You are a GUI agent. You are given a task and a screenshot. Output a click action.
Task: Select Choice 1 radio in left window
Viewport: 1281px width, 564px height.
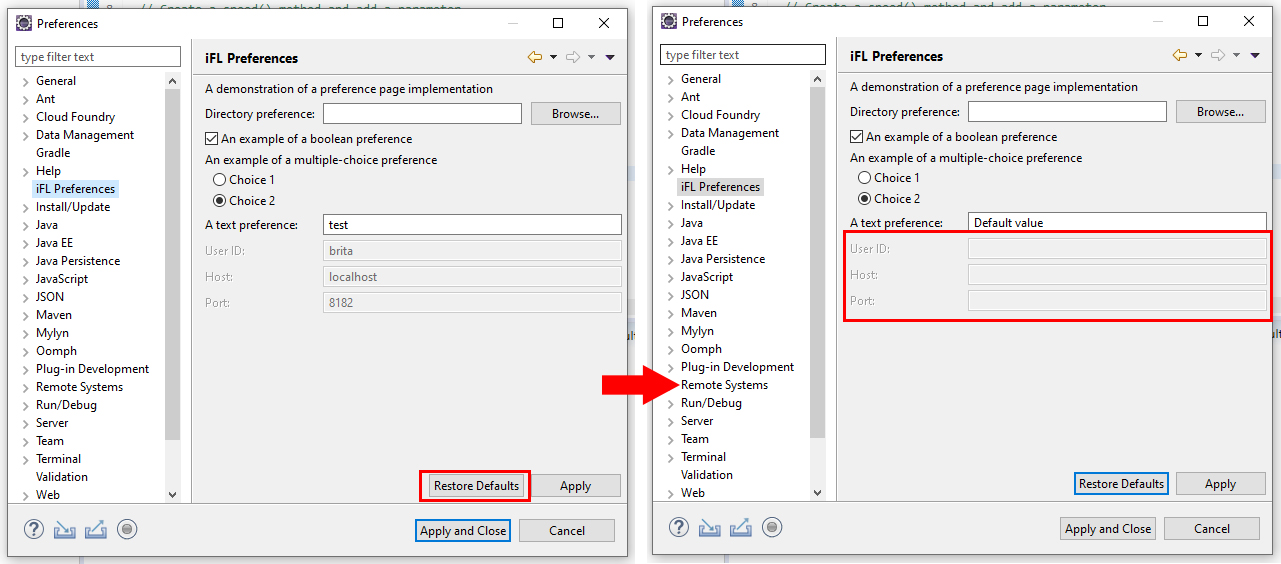(x=220, y=180)
